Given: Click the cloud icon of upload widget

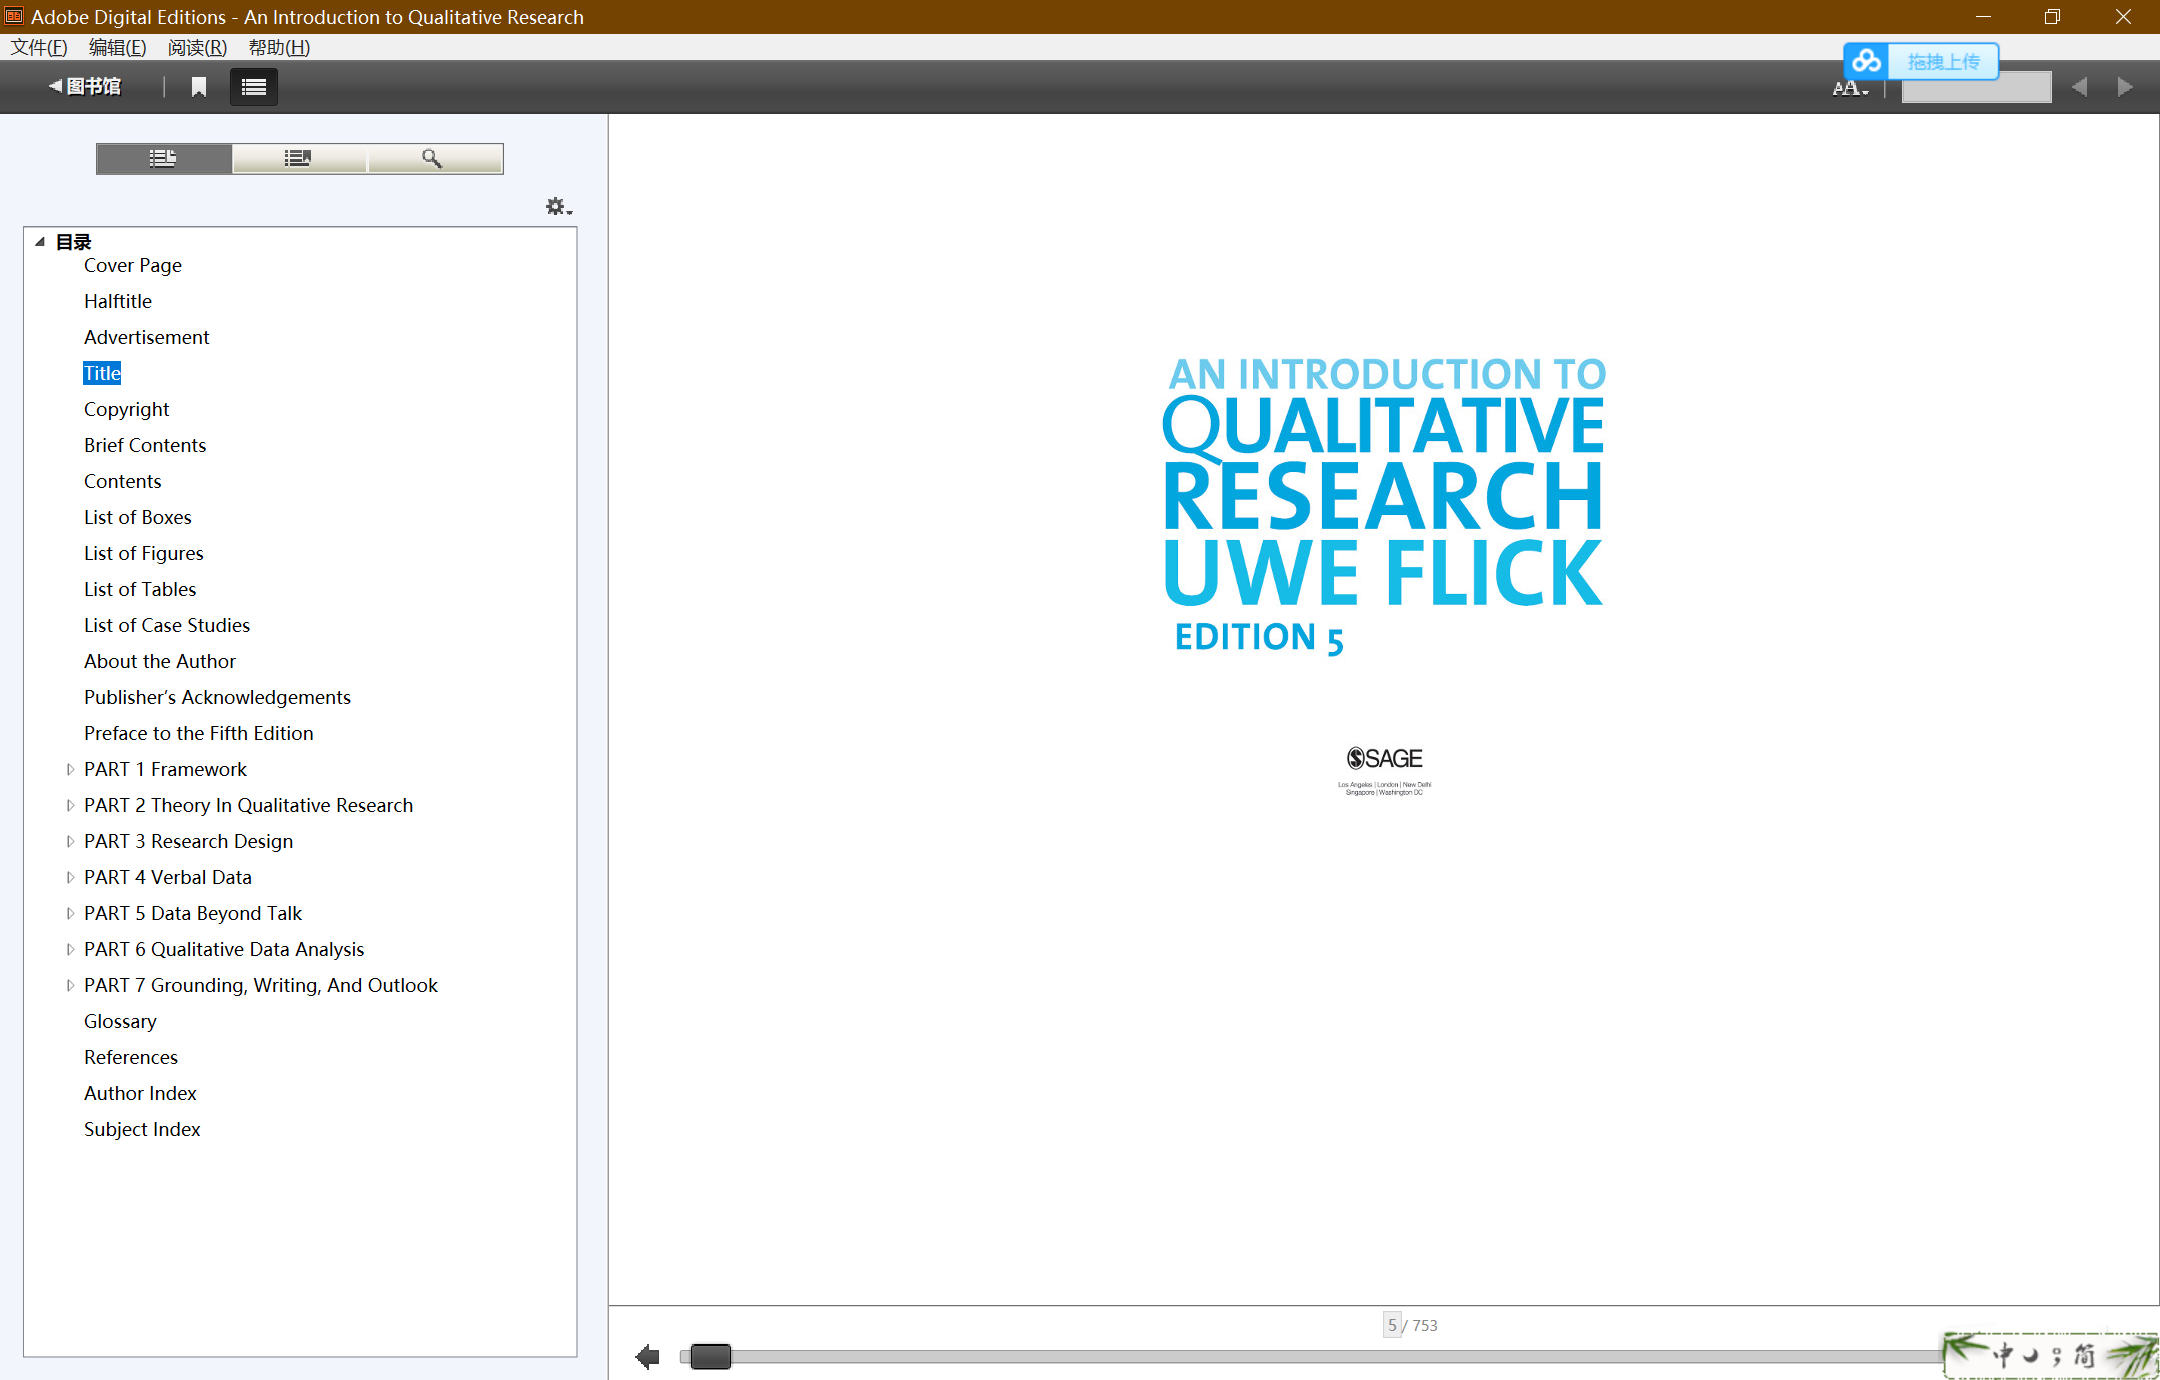Looking at the screenshot, I should click(x=1866, y=62).
